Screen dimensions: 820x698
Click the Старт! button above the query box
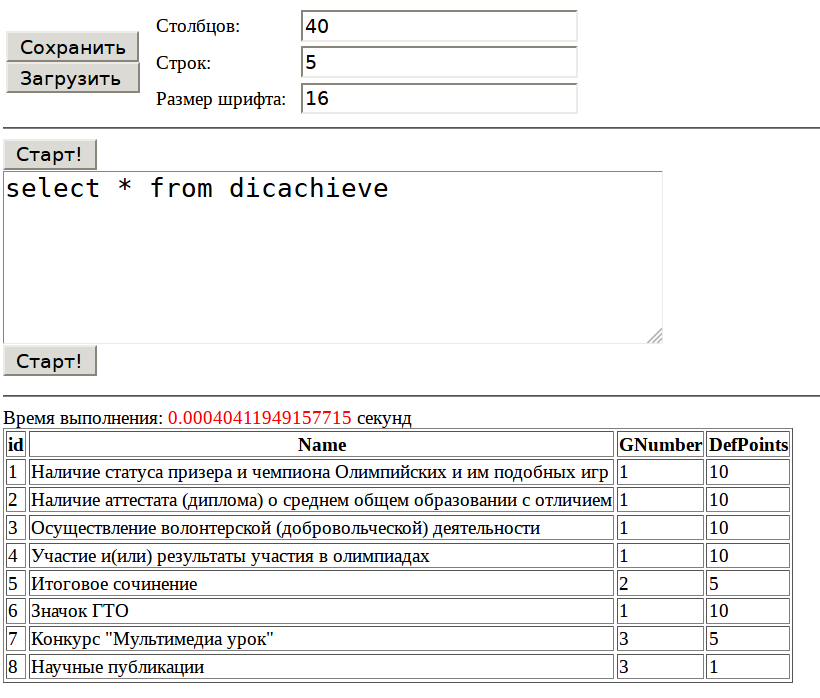(x=50, y=154)
